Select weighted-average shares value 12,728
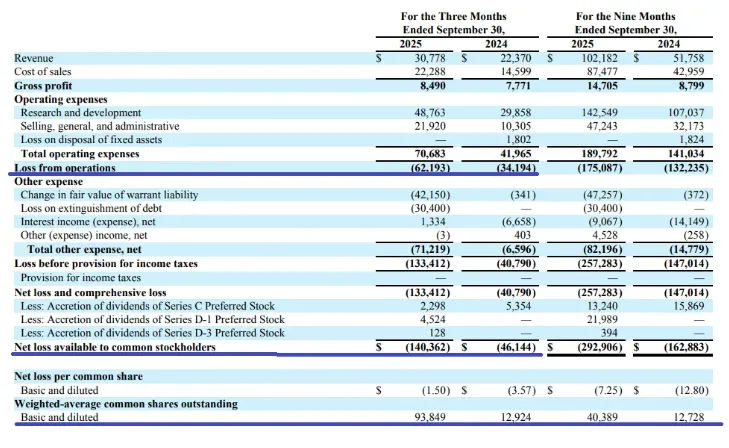The width and height of the screenshot is (729, 448). (689, 417)
